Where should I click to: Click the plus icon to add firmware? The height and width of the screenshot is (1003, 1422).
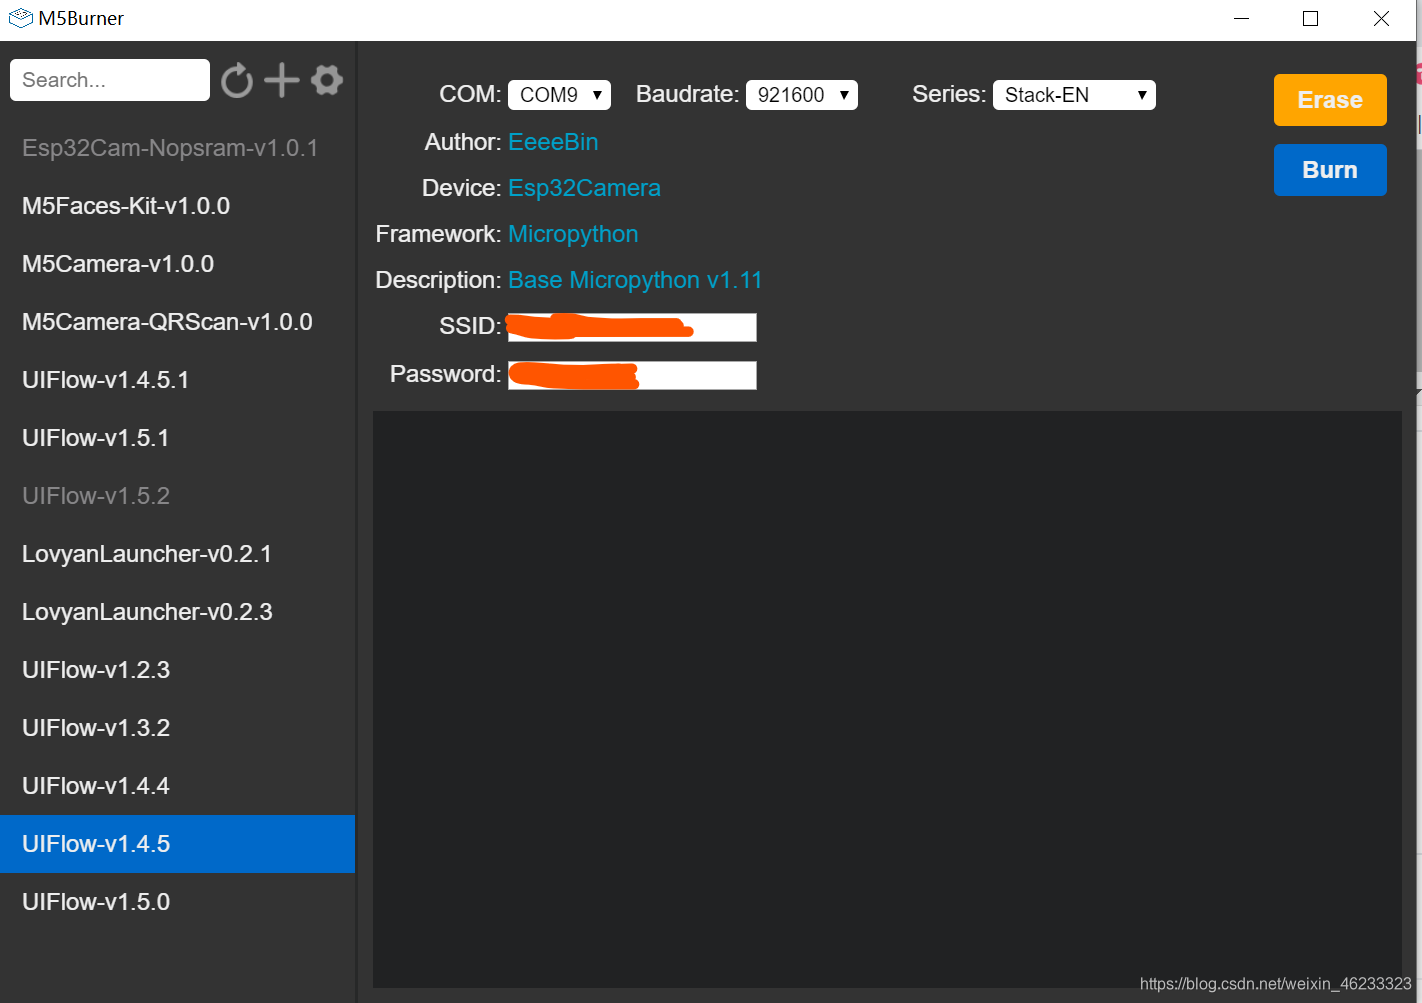coord(282,80)
